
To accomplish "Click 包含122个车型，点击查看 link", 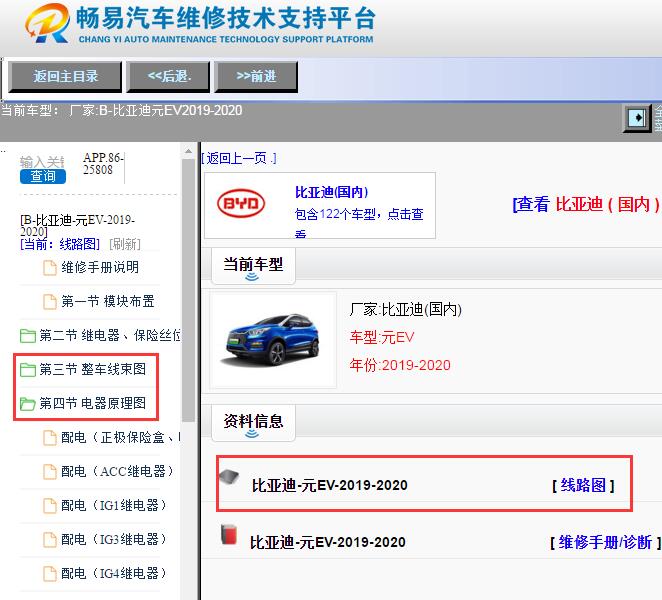I will [x=359, y=223].
